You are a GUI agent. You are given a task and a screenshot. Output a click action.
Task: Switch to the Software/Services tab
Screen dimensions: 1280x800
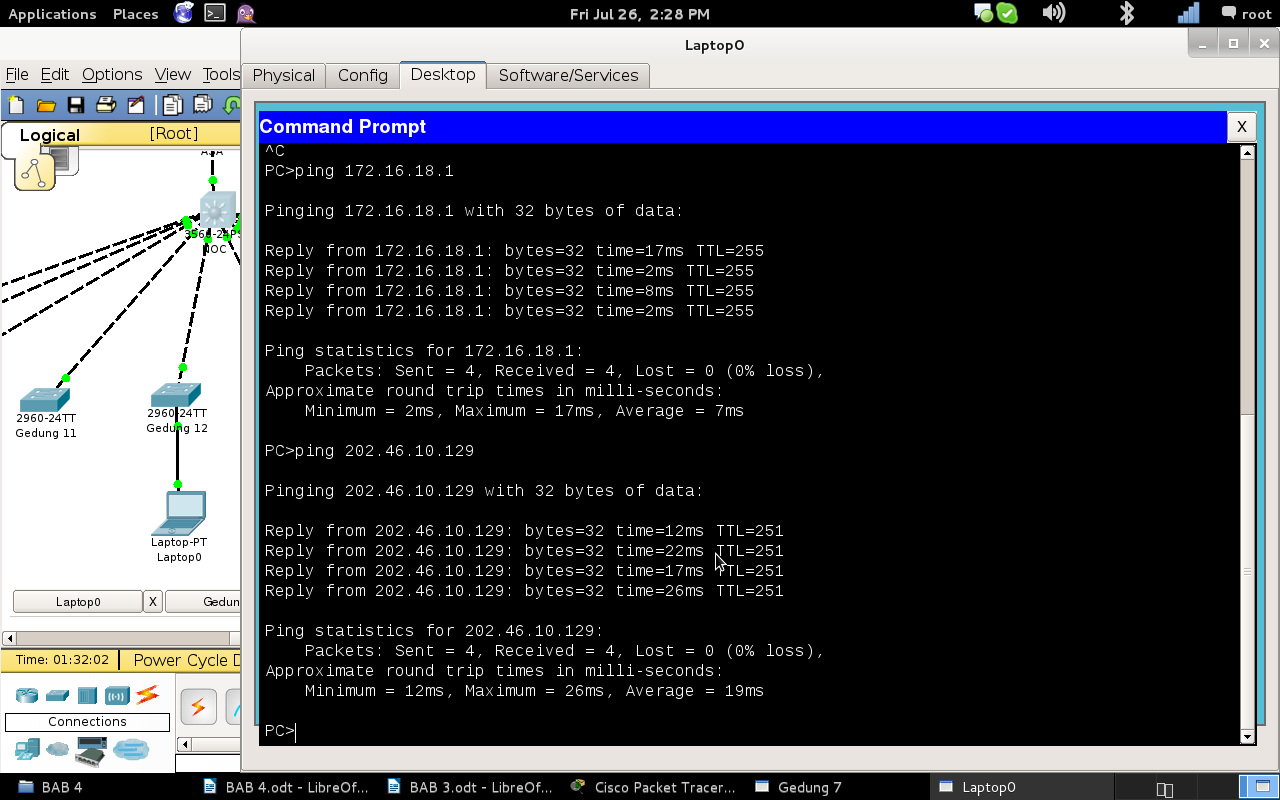pos(568,75)
